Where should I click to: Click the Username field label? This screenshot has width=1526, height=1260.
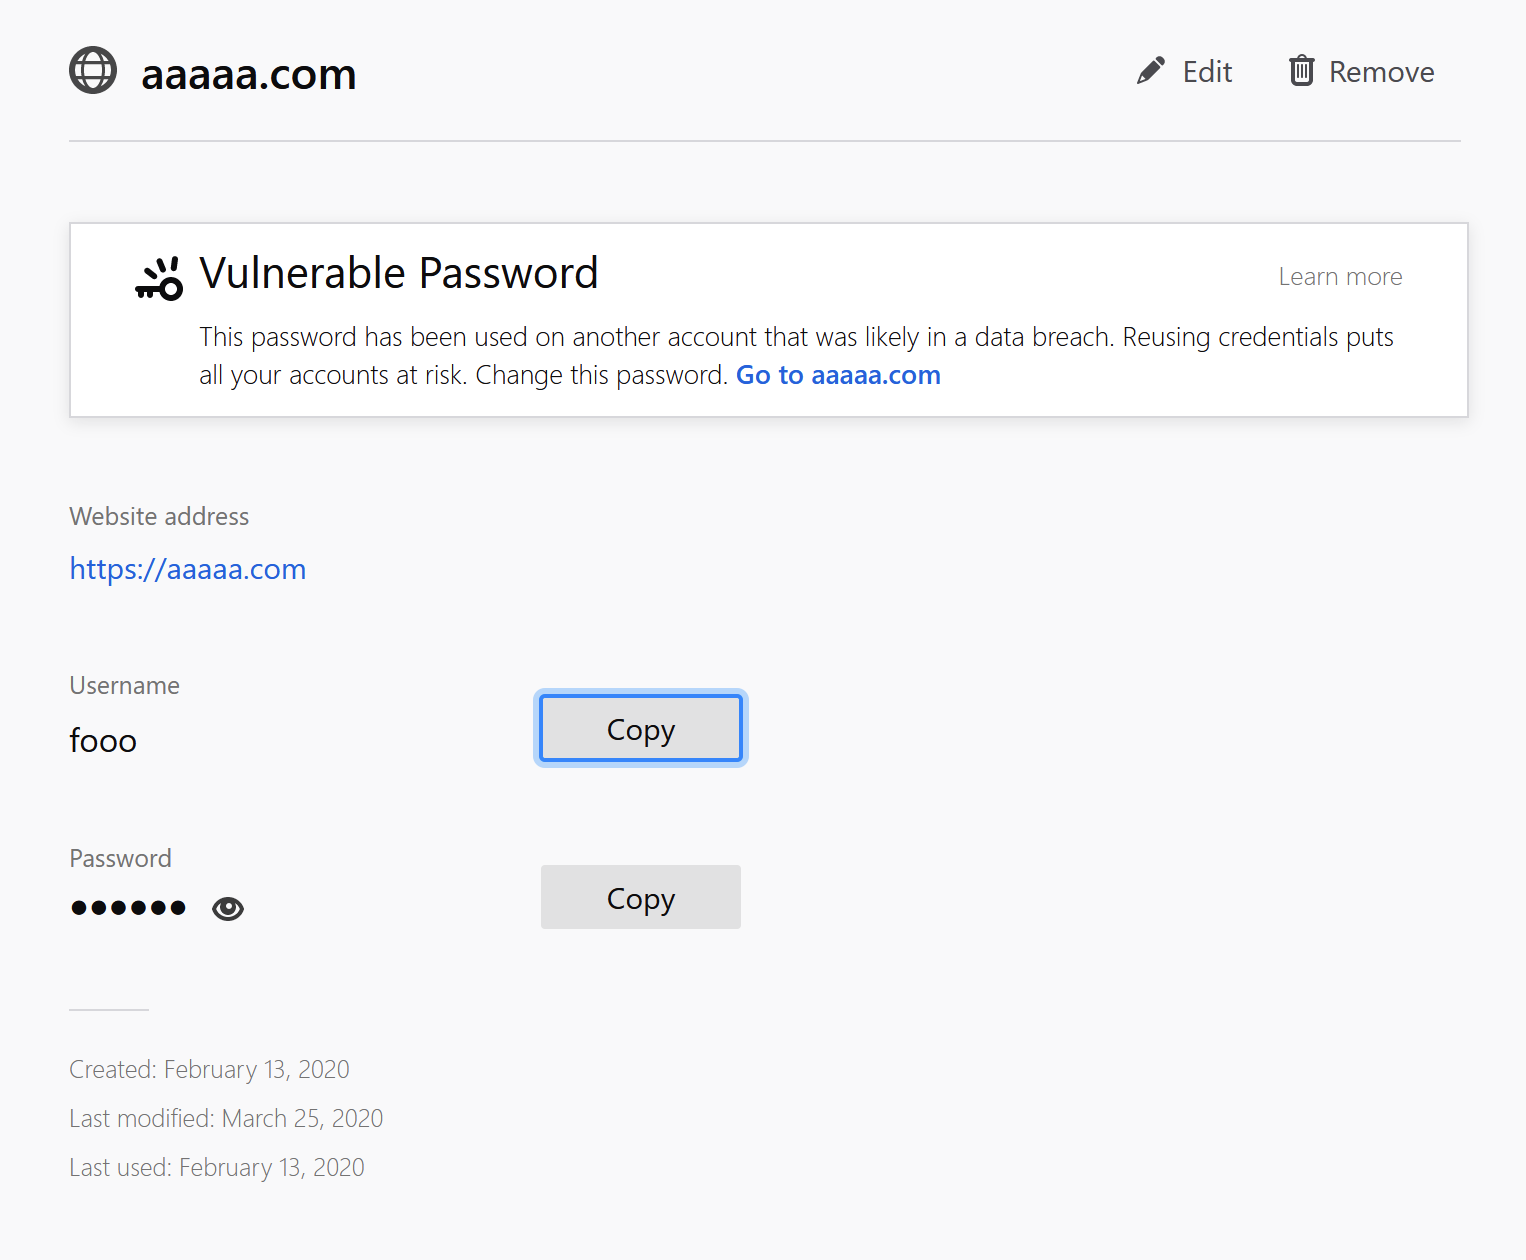[x=125, y=686]
